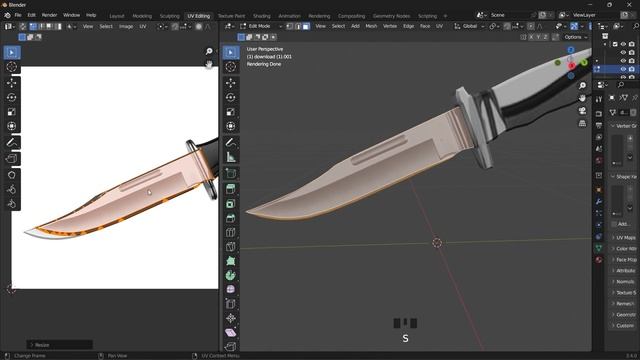Toggle Y mirror axis button
Viewport: 640px width, 360px height.
pyautogui.click(x=538, y=37)
